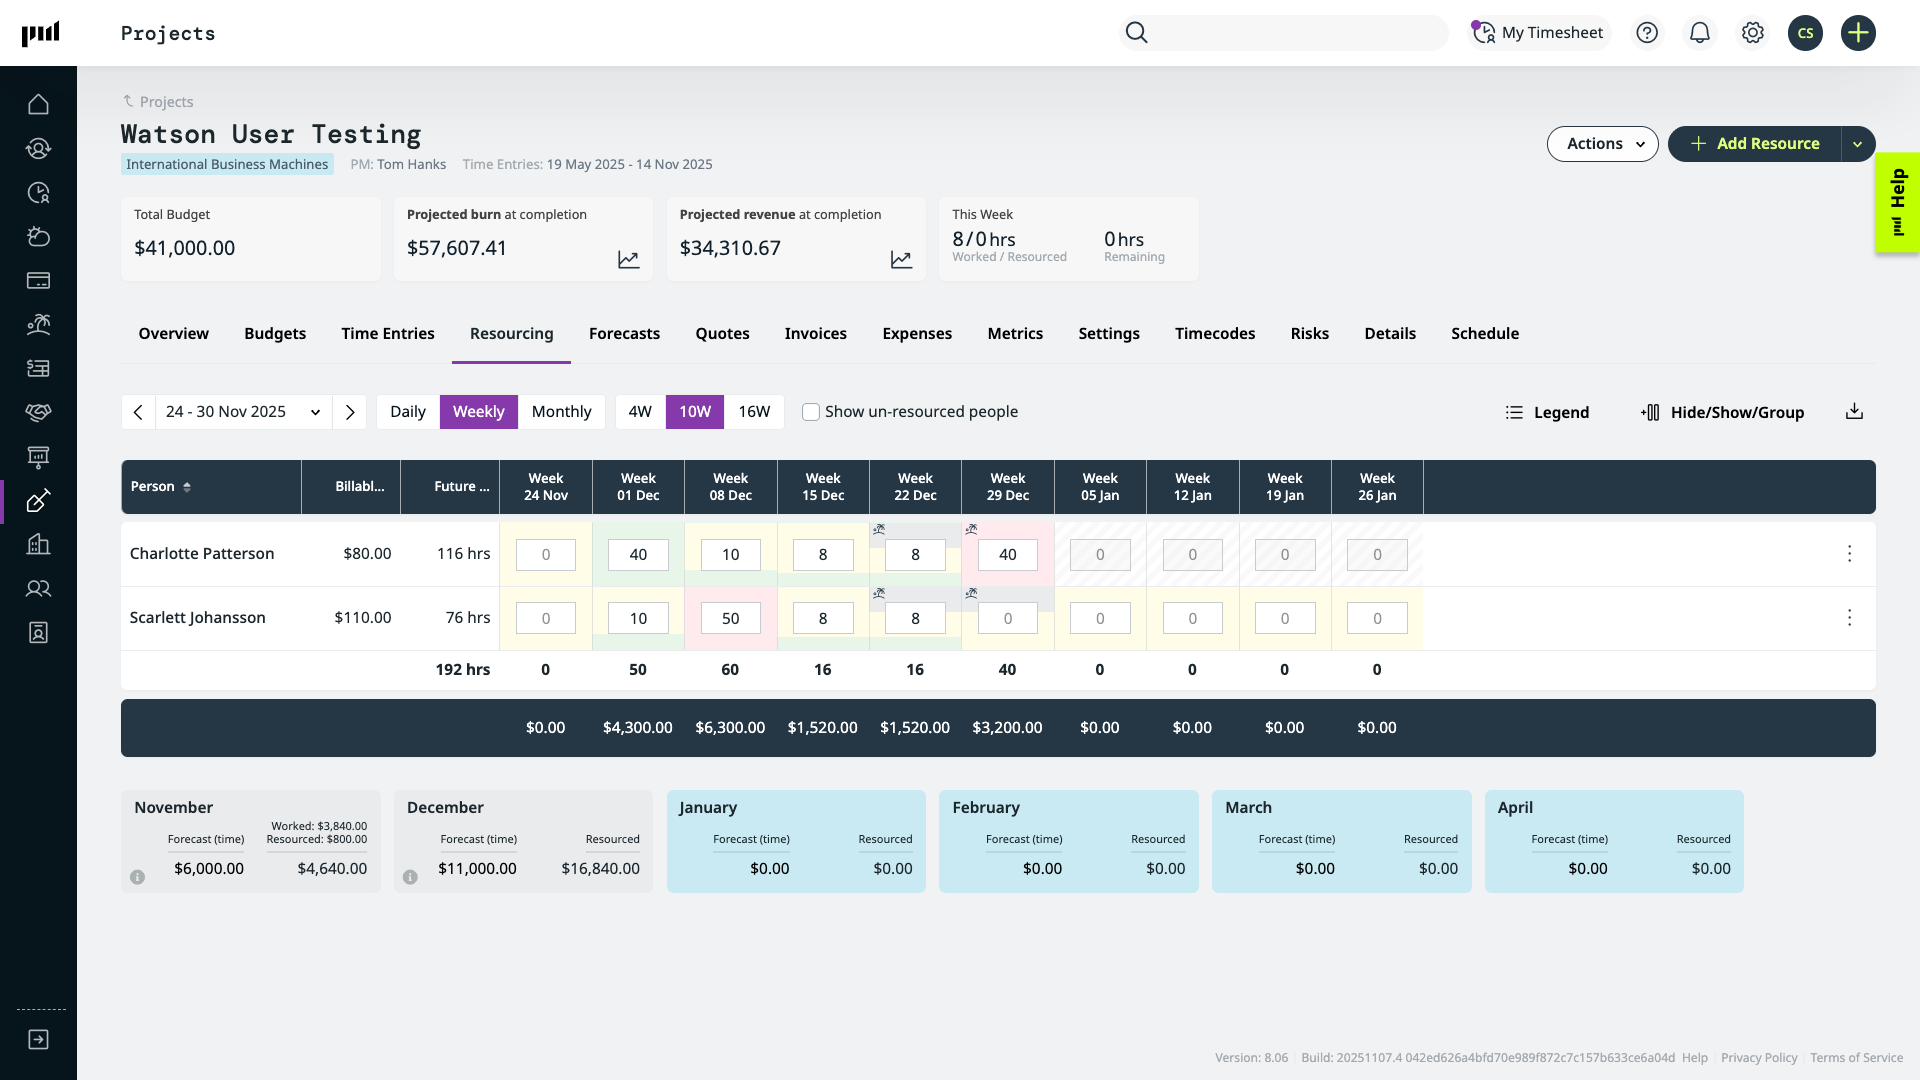
Task: Enable Show un-resourced people checkbox
Action: pos(811,412)
